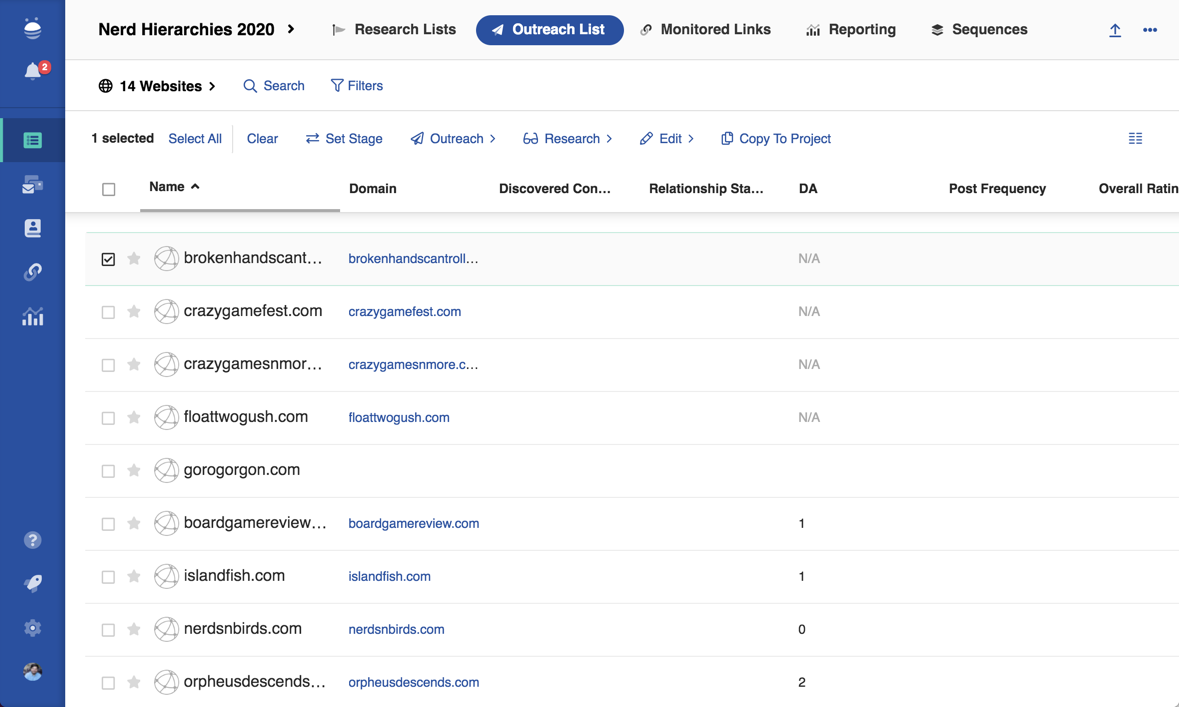
Task: Open the help question mark icon
Action: click(x=33, y=540)
